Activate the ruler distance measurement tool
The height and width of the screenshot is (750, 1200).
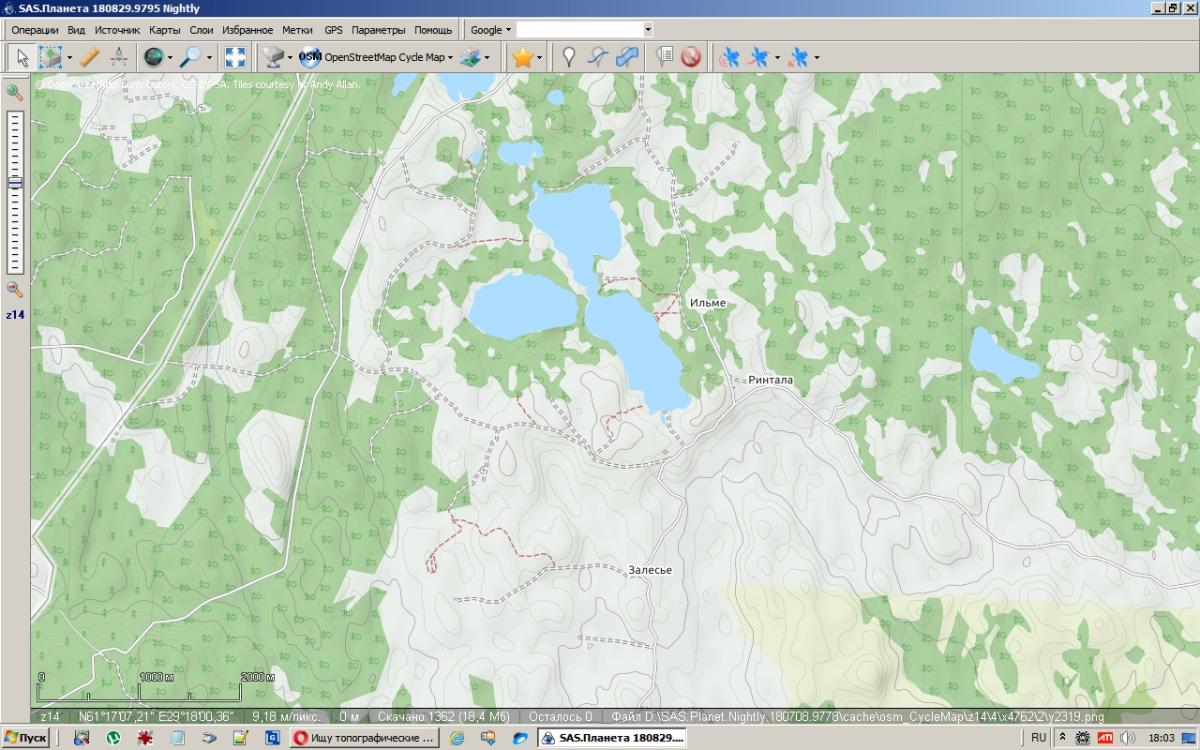[x=89, y=58]
